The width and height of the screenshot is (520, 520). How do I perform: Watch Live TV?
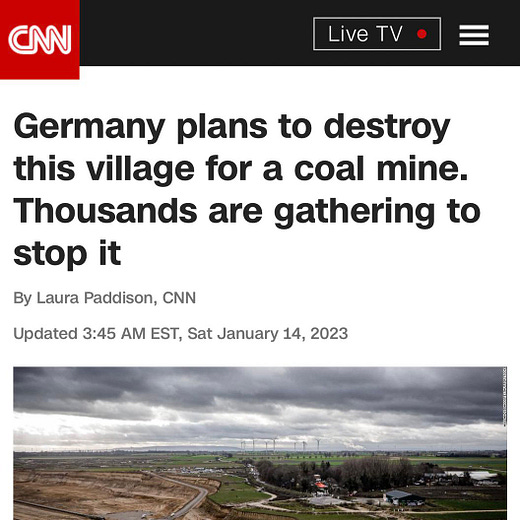coord(377,34)
